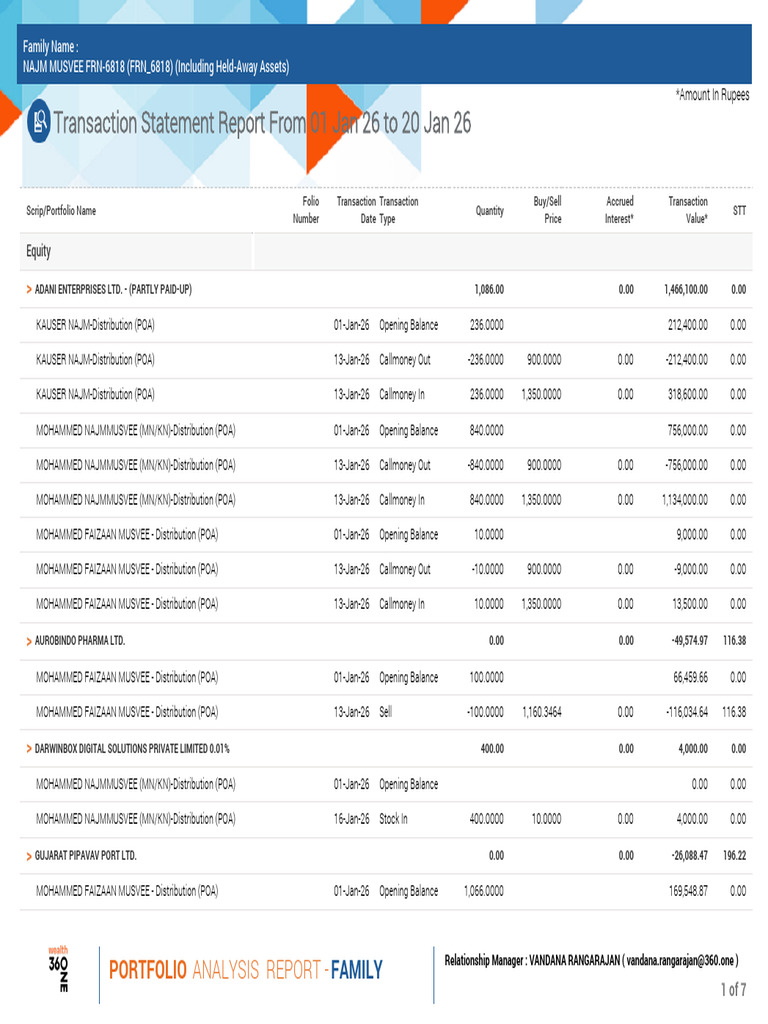Select the quantity 1,066.0000

tap(483, 891)
